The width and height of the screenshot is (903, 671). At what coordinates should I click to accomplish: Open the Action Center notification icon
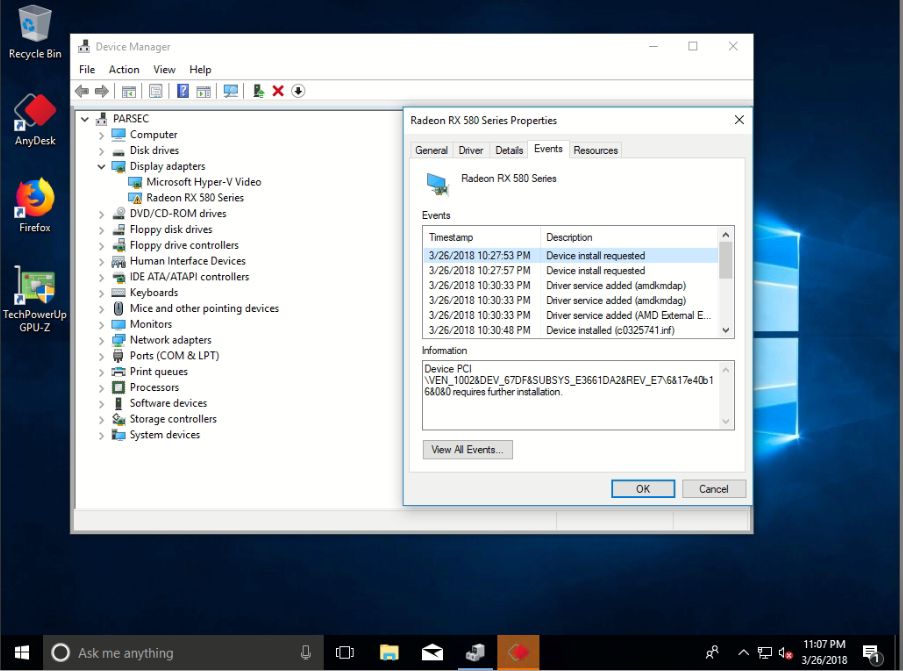[x=872, y=653]
